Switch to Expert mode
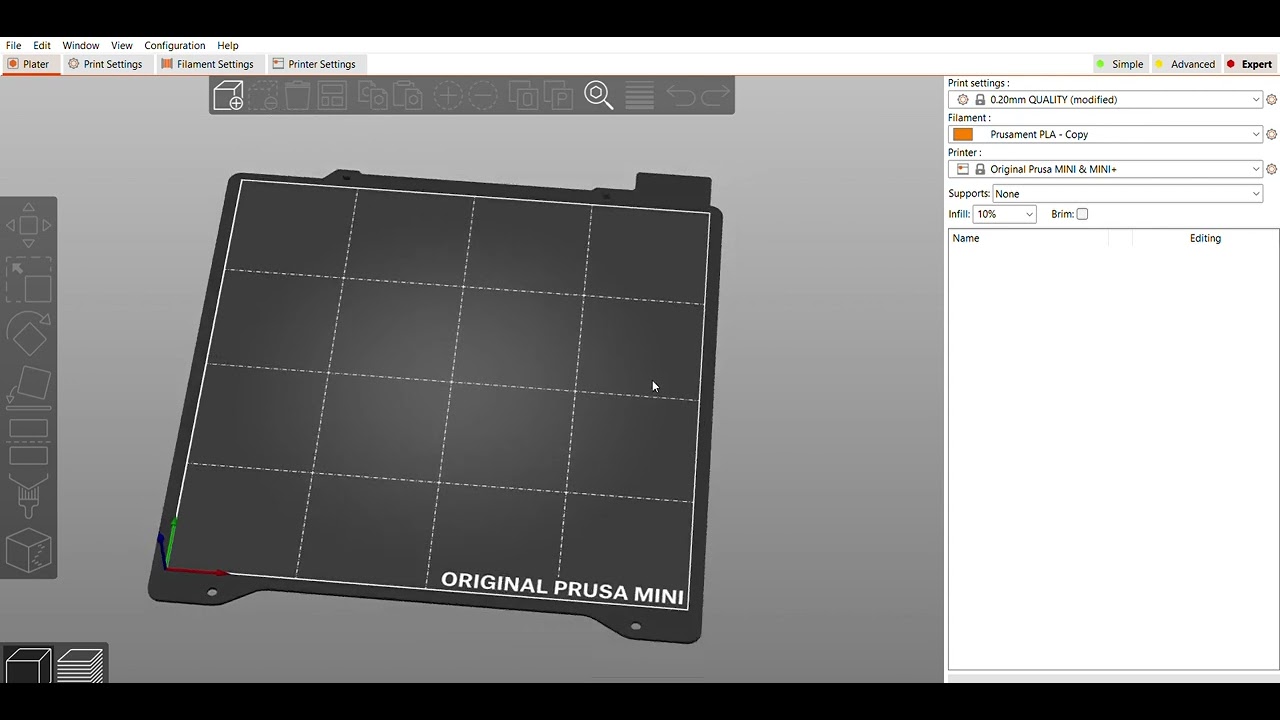This screenshot has height=720, width=1280. [1249, 64]
